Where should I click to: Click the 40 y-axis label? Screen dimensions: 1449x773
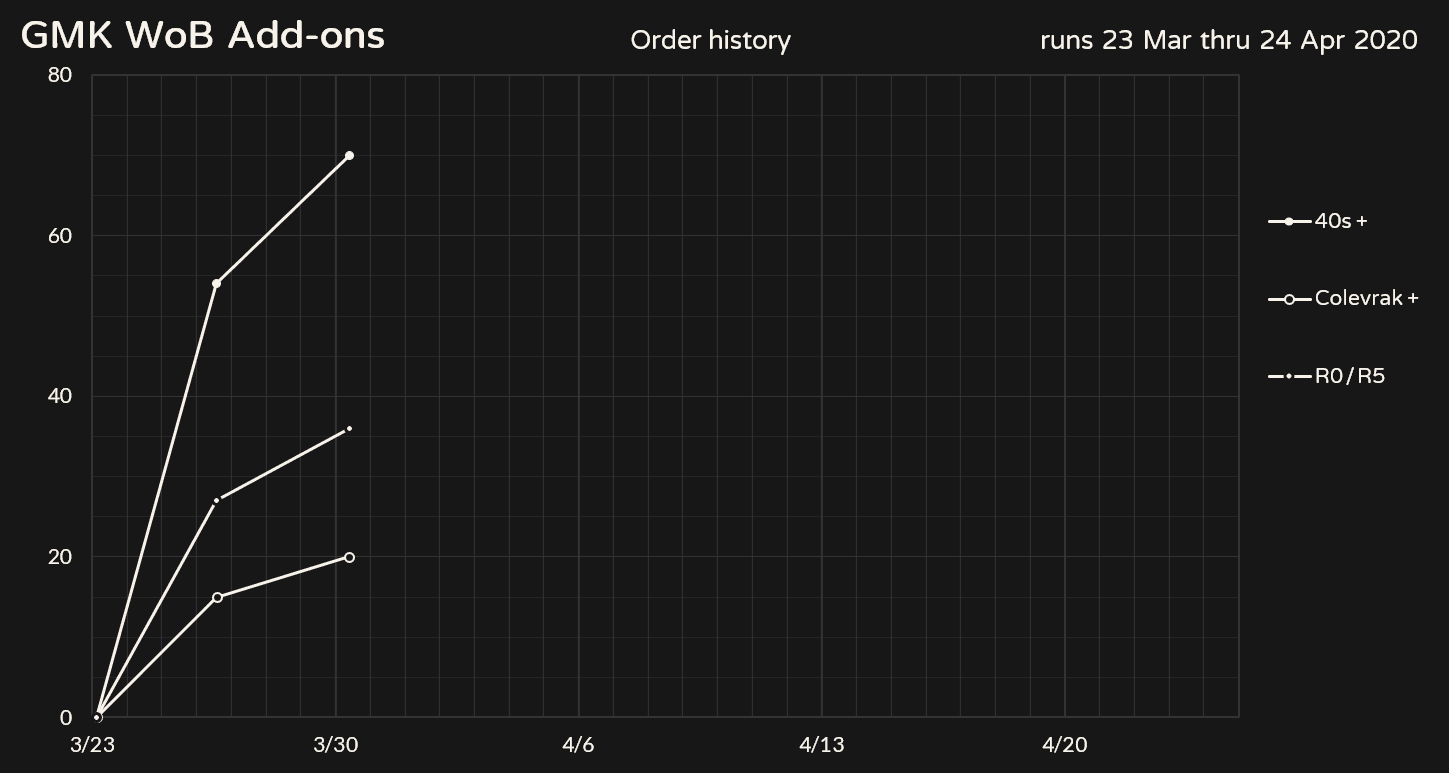click(60, 396)
